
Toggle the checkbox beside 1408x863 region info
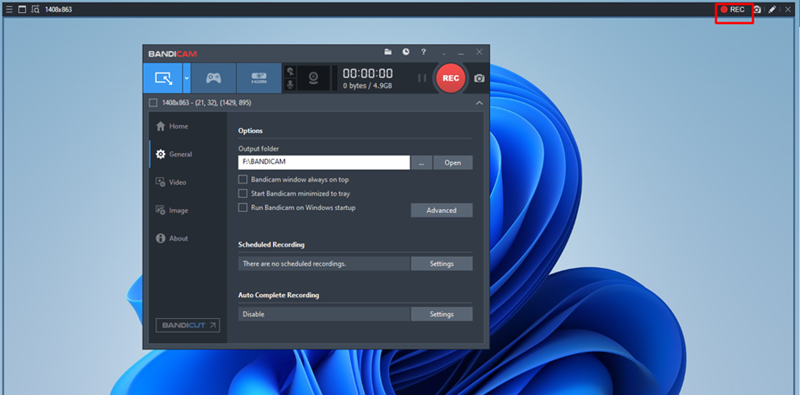tap(153, 103)
